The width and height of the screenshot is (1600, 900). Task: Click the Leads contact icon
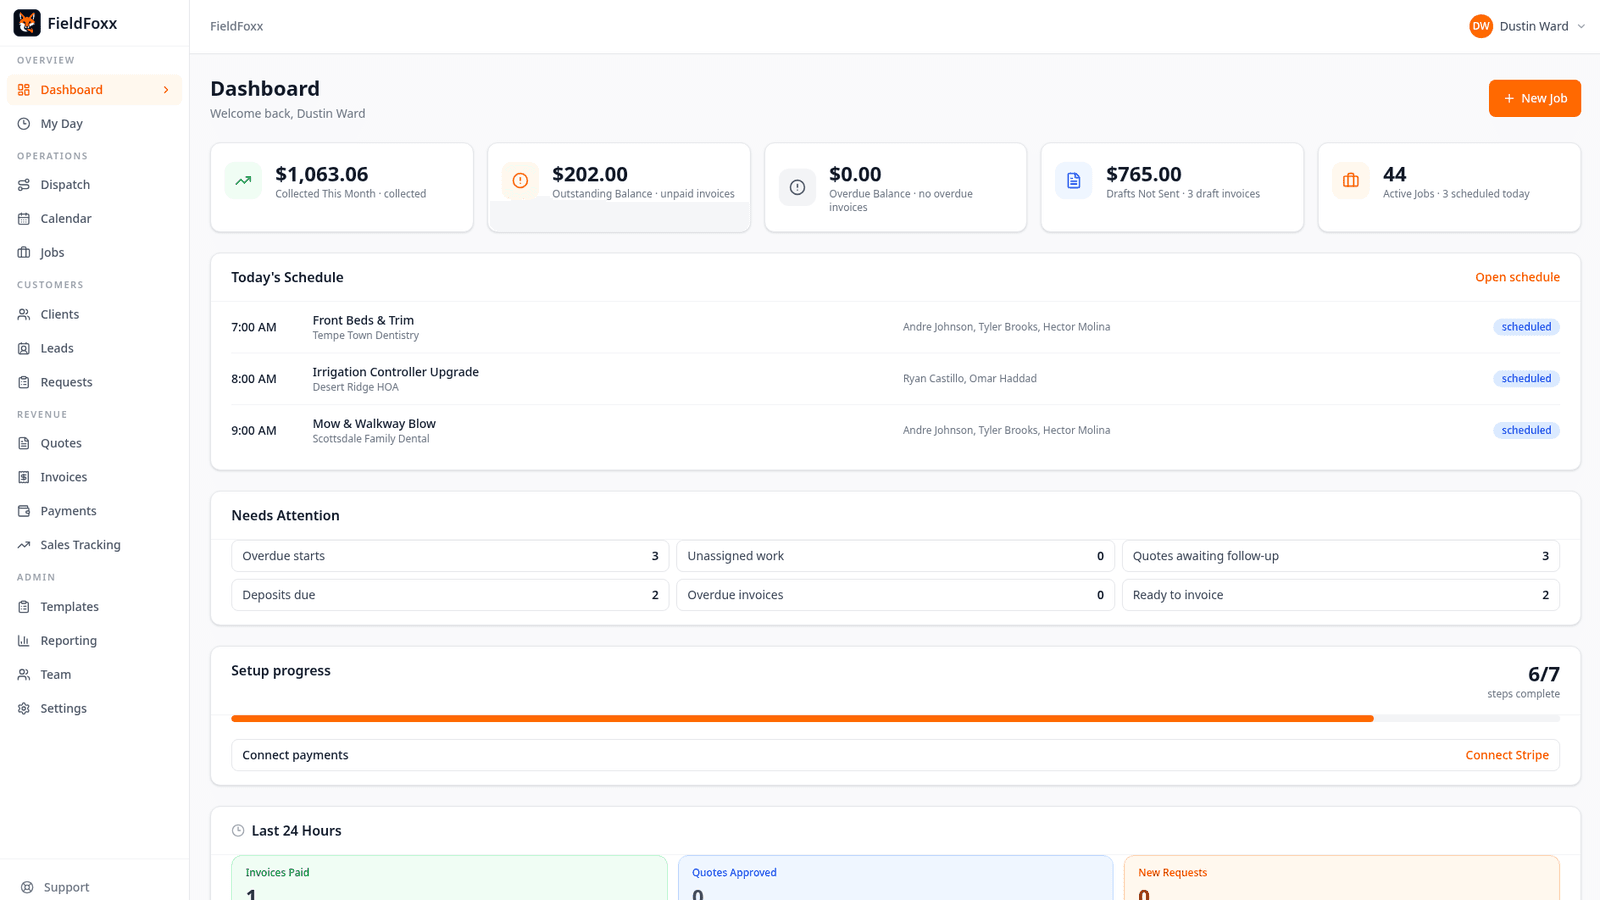point(24,348)
